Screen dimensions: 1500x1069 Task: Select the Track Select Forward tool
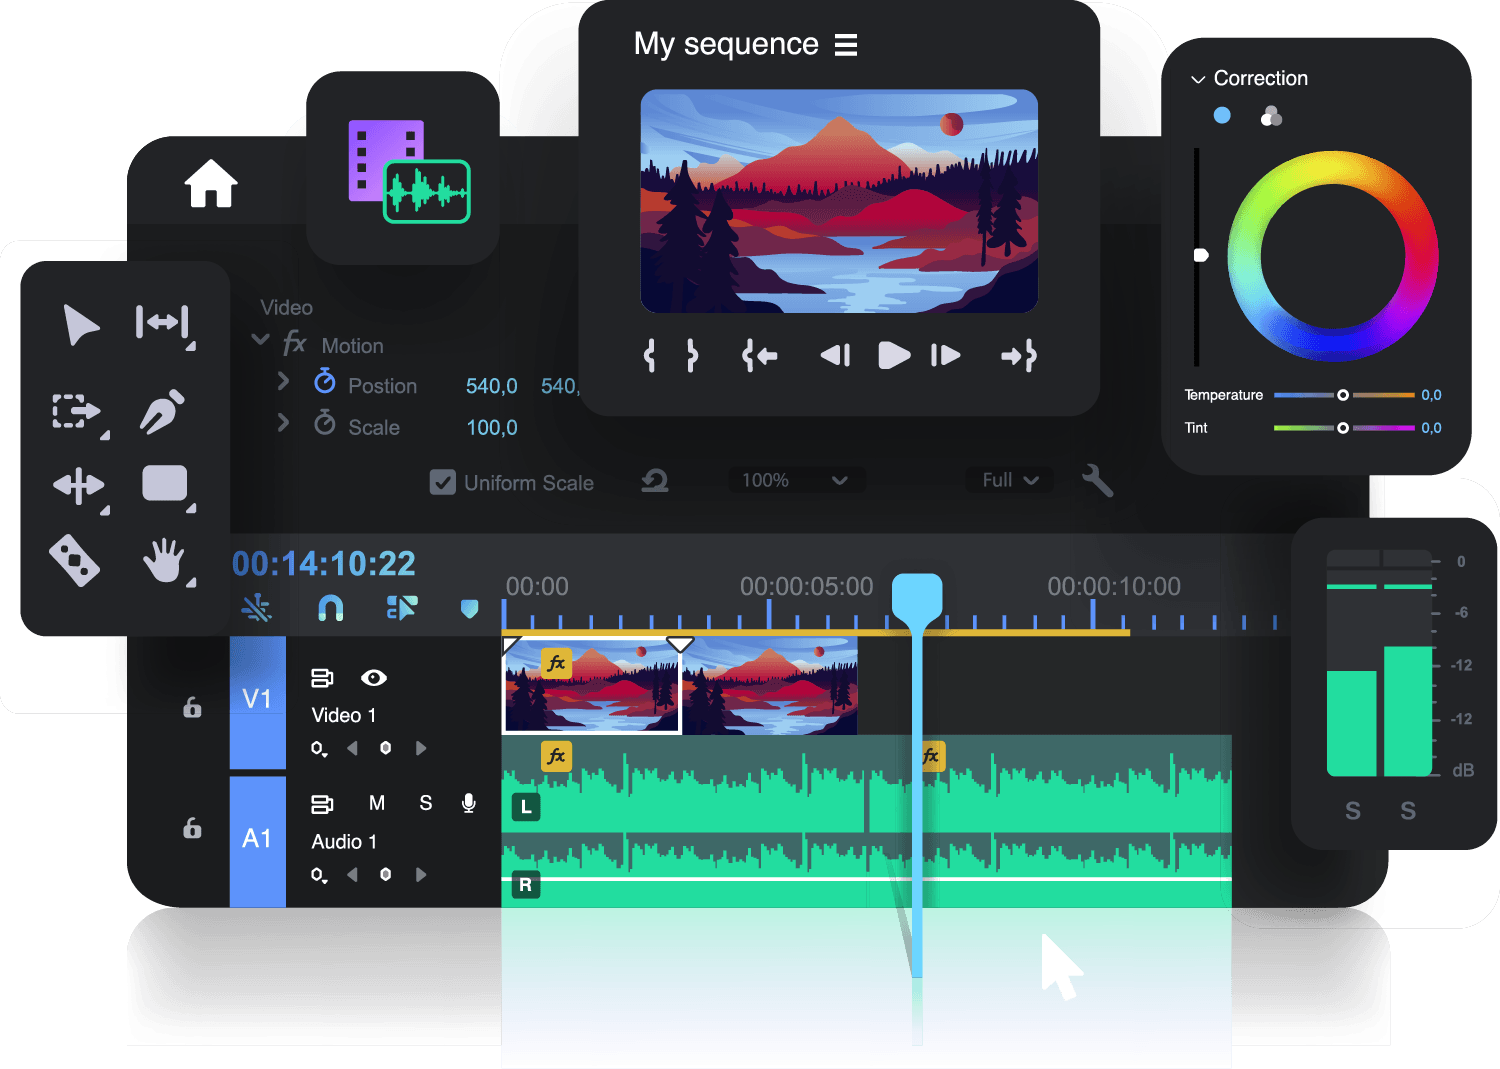[77, 411]
